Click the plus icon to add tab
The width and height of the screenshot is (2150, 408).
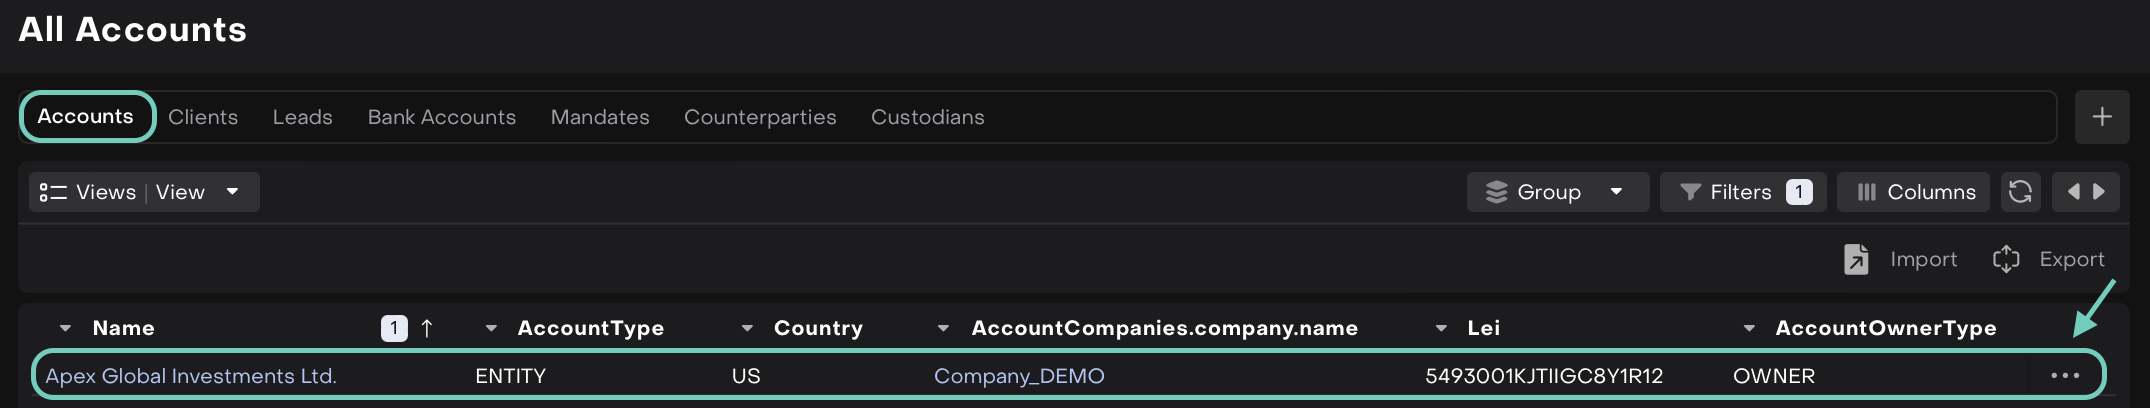(x=2102, y=117)
